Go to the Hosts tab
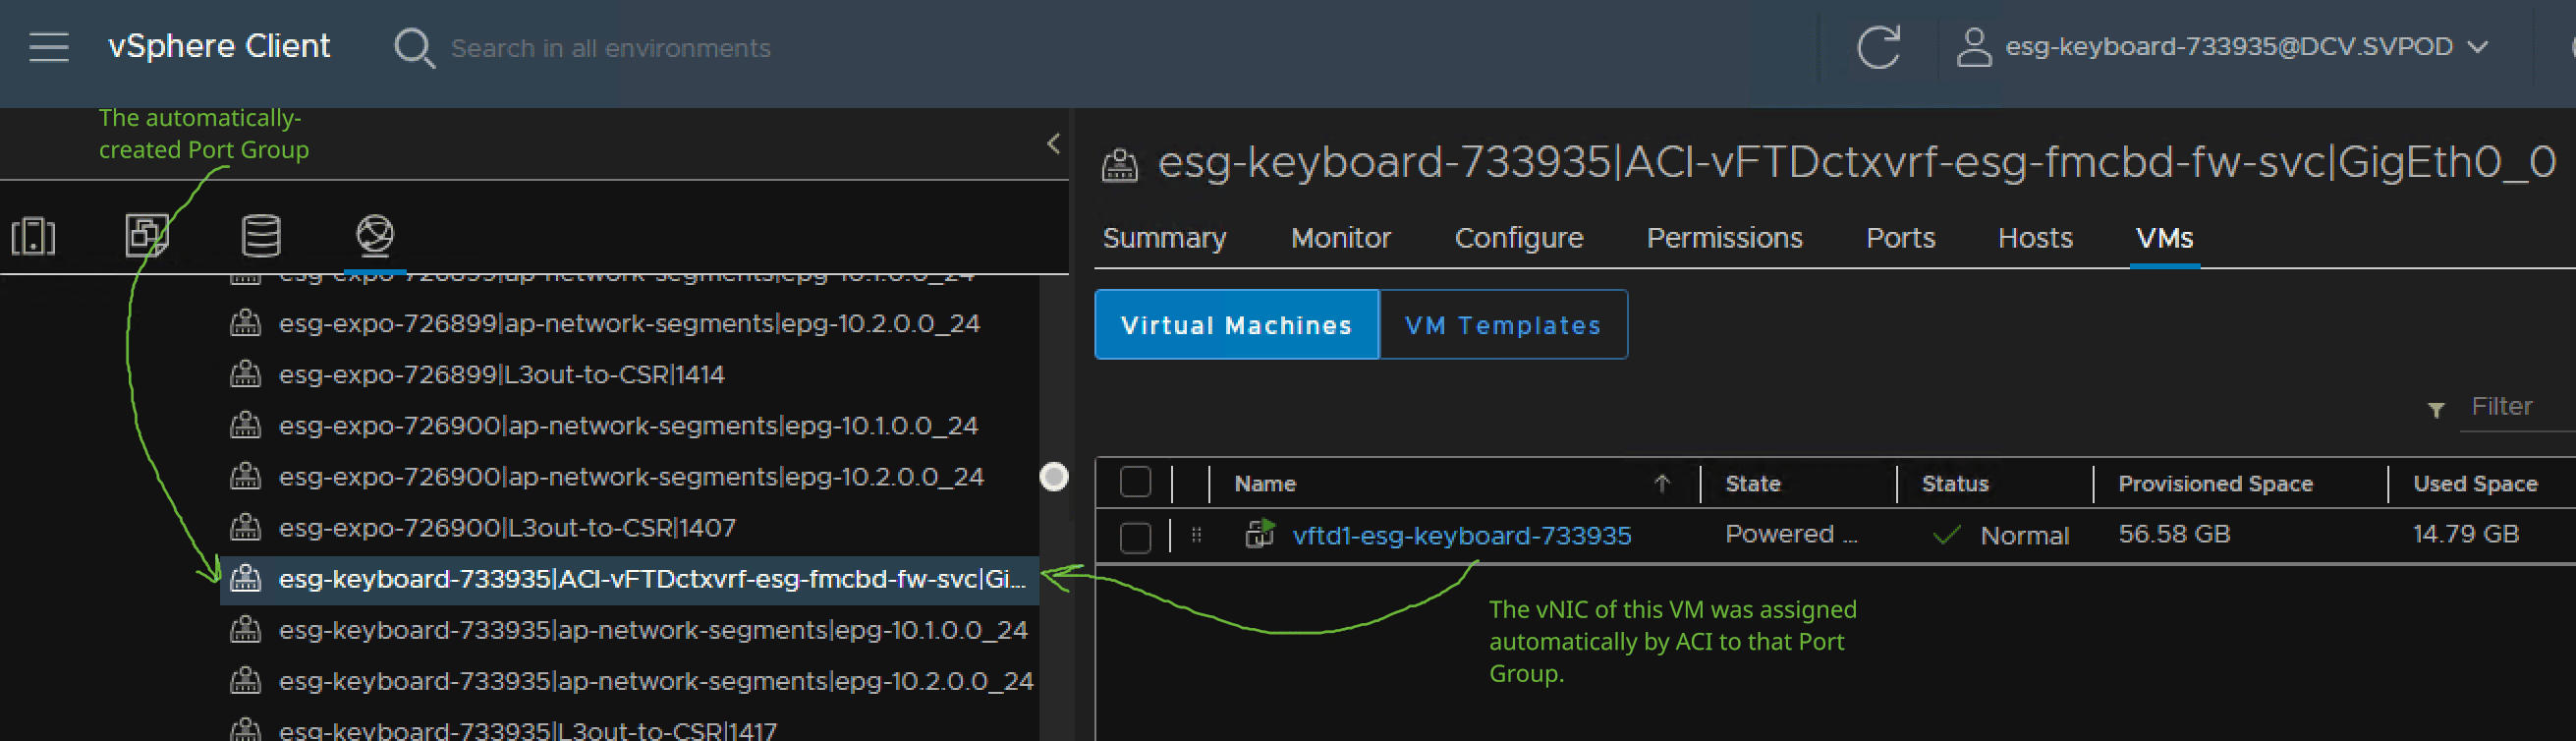 tap(2035, 238)
